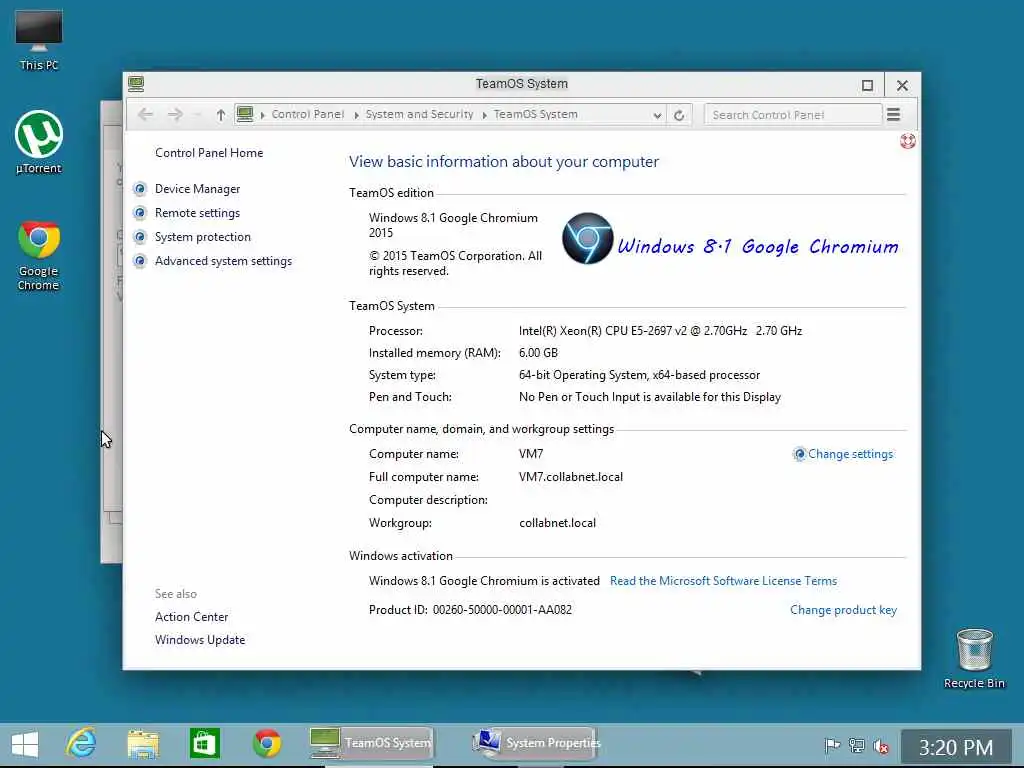1024x768 pixels.
Task: Open Device Manager link
Action: pyautogui.click(x=197, y=189)
